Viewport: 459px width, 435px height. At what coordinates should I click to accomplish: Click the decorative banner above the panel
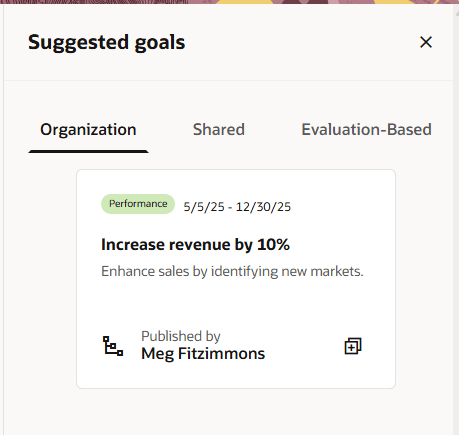click(229, 2)
